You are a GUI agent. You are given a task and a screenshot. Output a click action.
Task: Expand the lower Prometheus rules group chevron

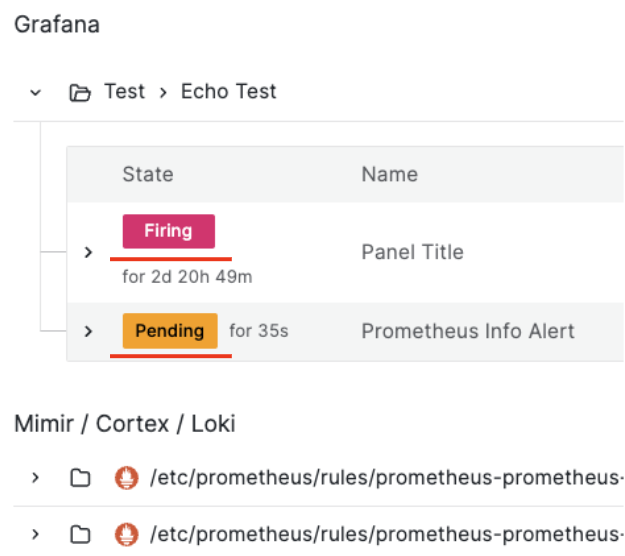[36, 533]
